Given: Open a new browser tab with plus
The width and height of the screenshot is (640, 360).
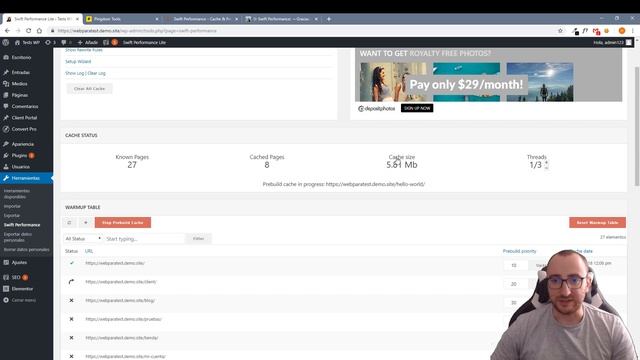Looking at the screenshot, I should (x=329, y=19).
